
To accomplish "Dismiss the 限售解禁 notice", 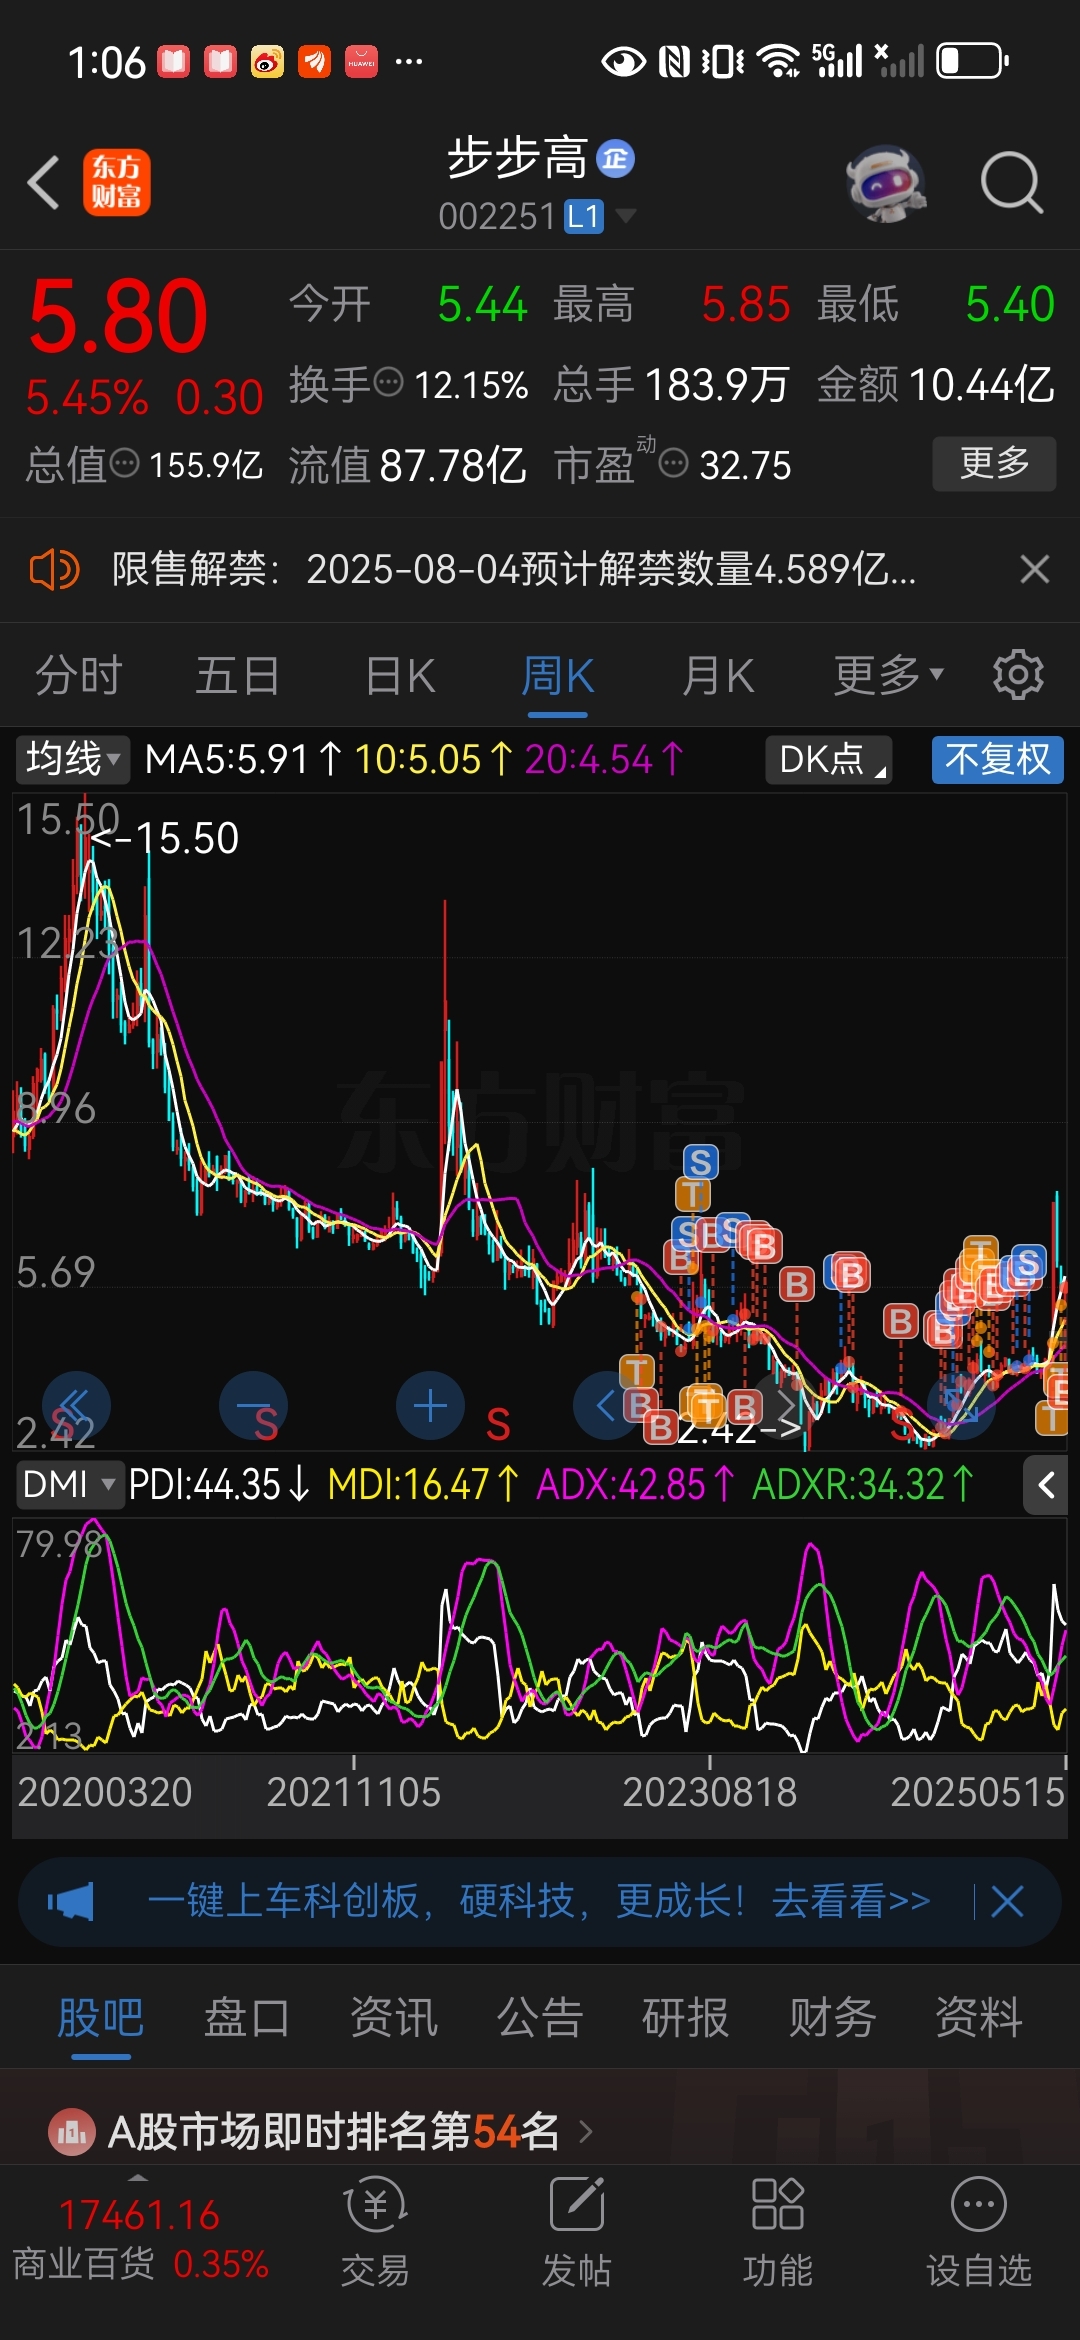I will [1034, 569].
